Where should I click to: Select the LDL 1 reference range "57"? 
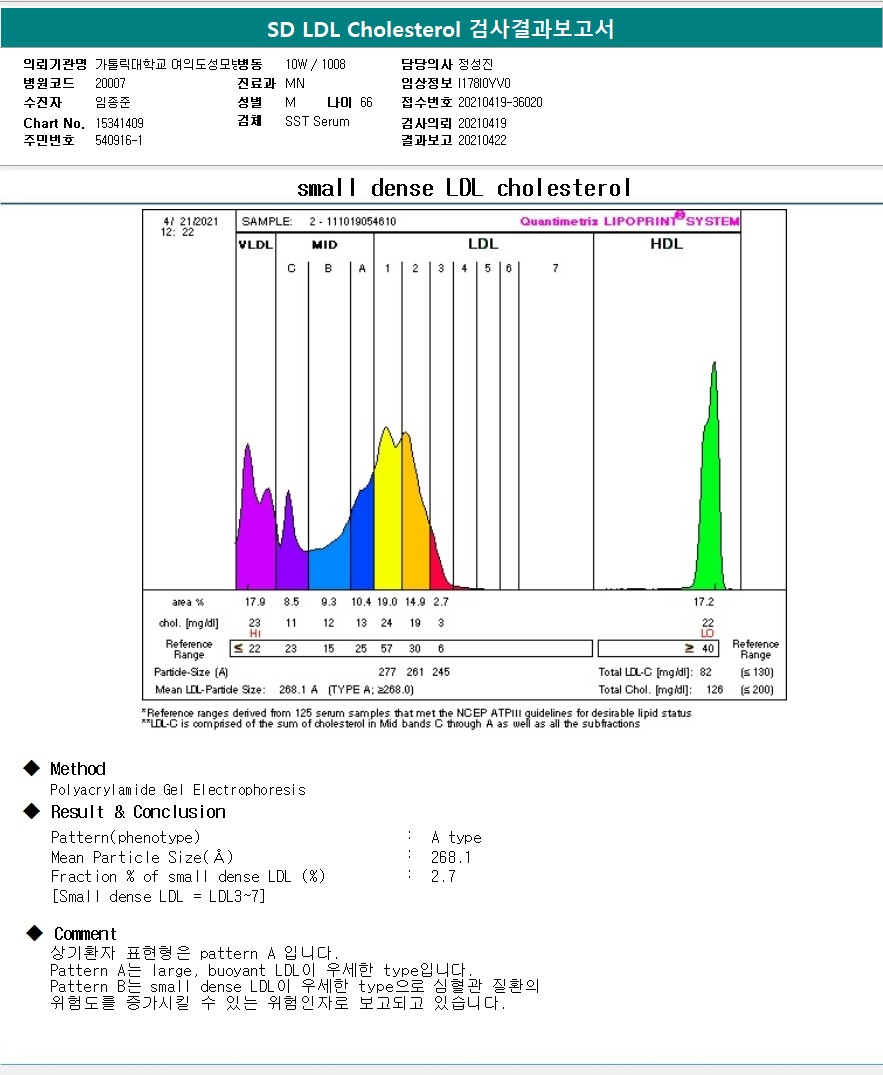click(387, 648)
